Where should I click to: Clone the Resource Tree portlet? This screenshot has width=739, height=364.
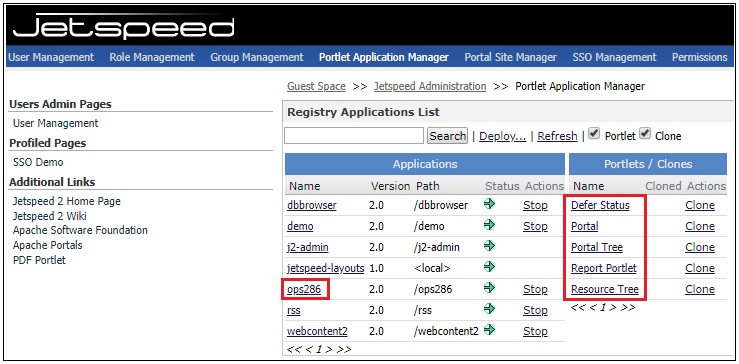[699, 290]
